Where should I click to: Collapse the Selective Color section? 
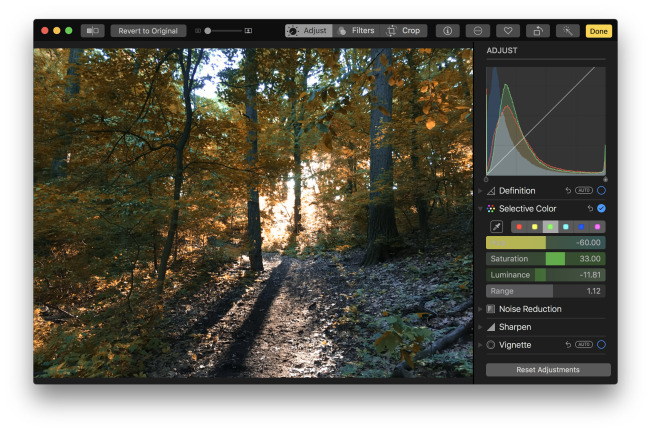coord(481,208)
